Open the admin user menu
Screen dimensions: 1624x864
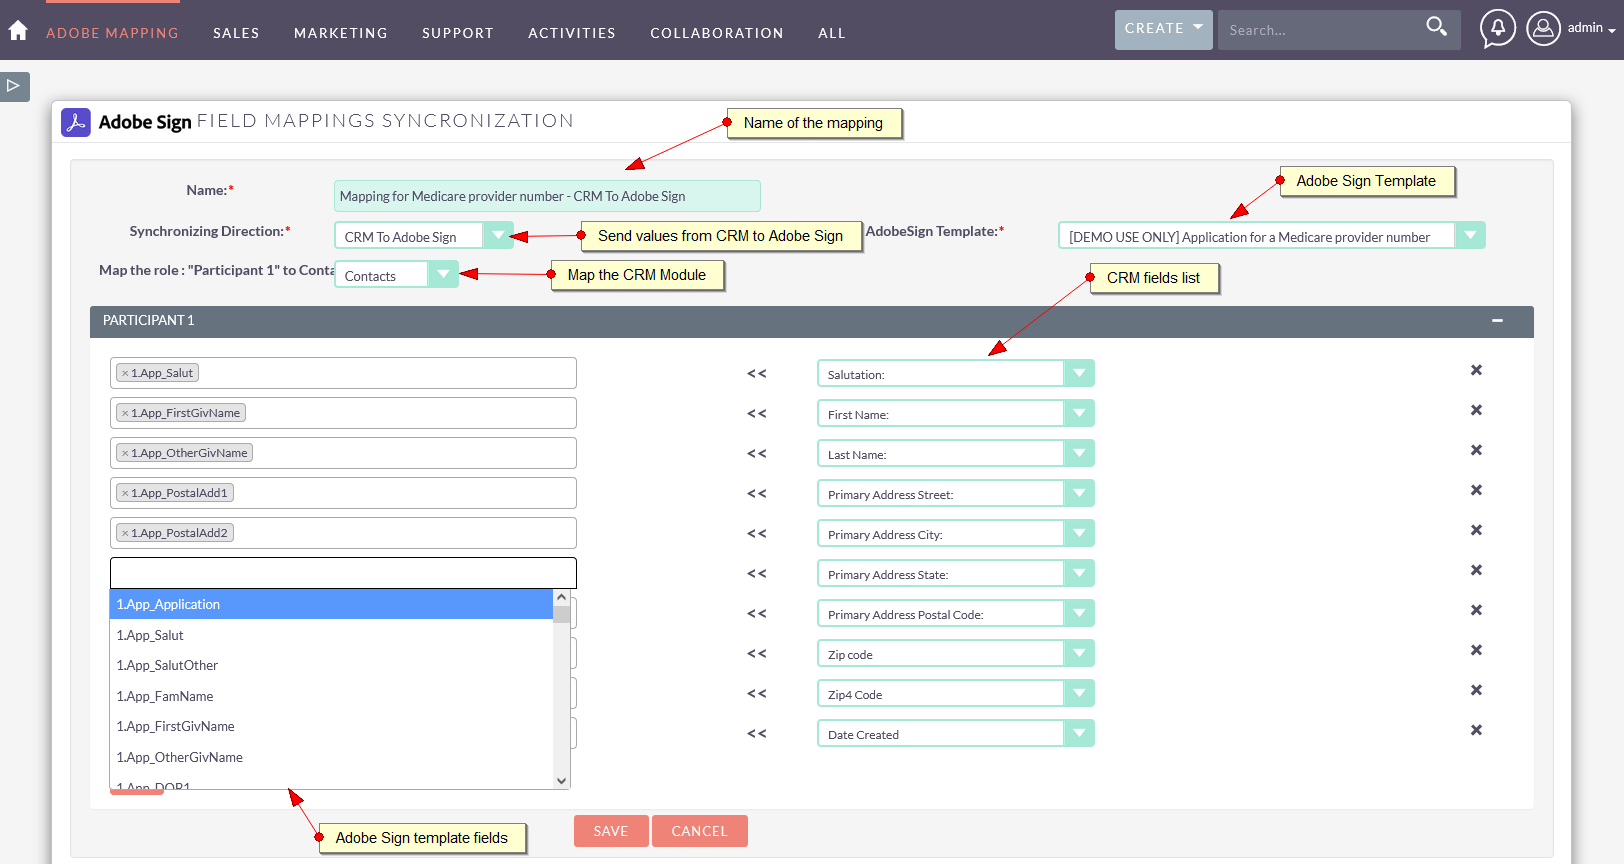point(1591,28)
